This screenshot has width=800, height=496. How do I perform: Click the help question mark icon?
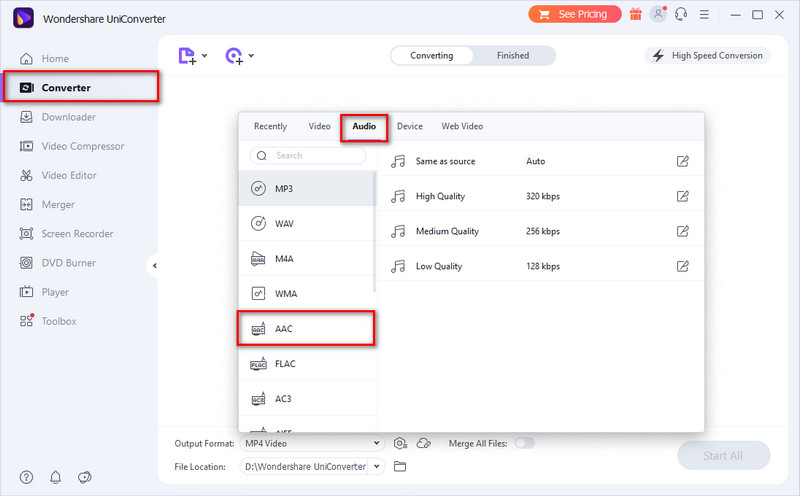26,476
